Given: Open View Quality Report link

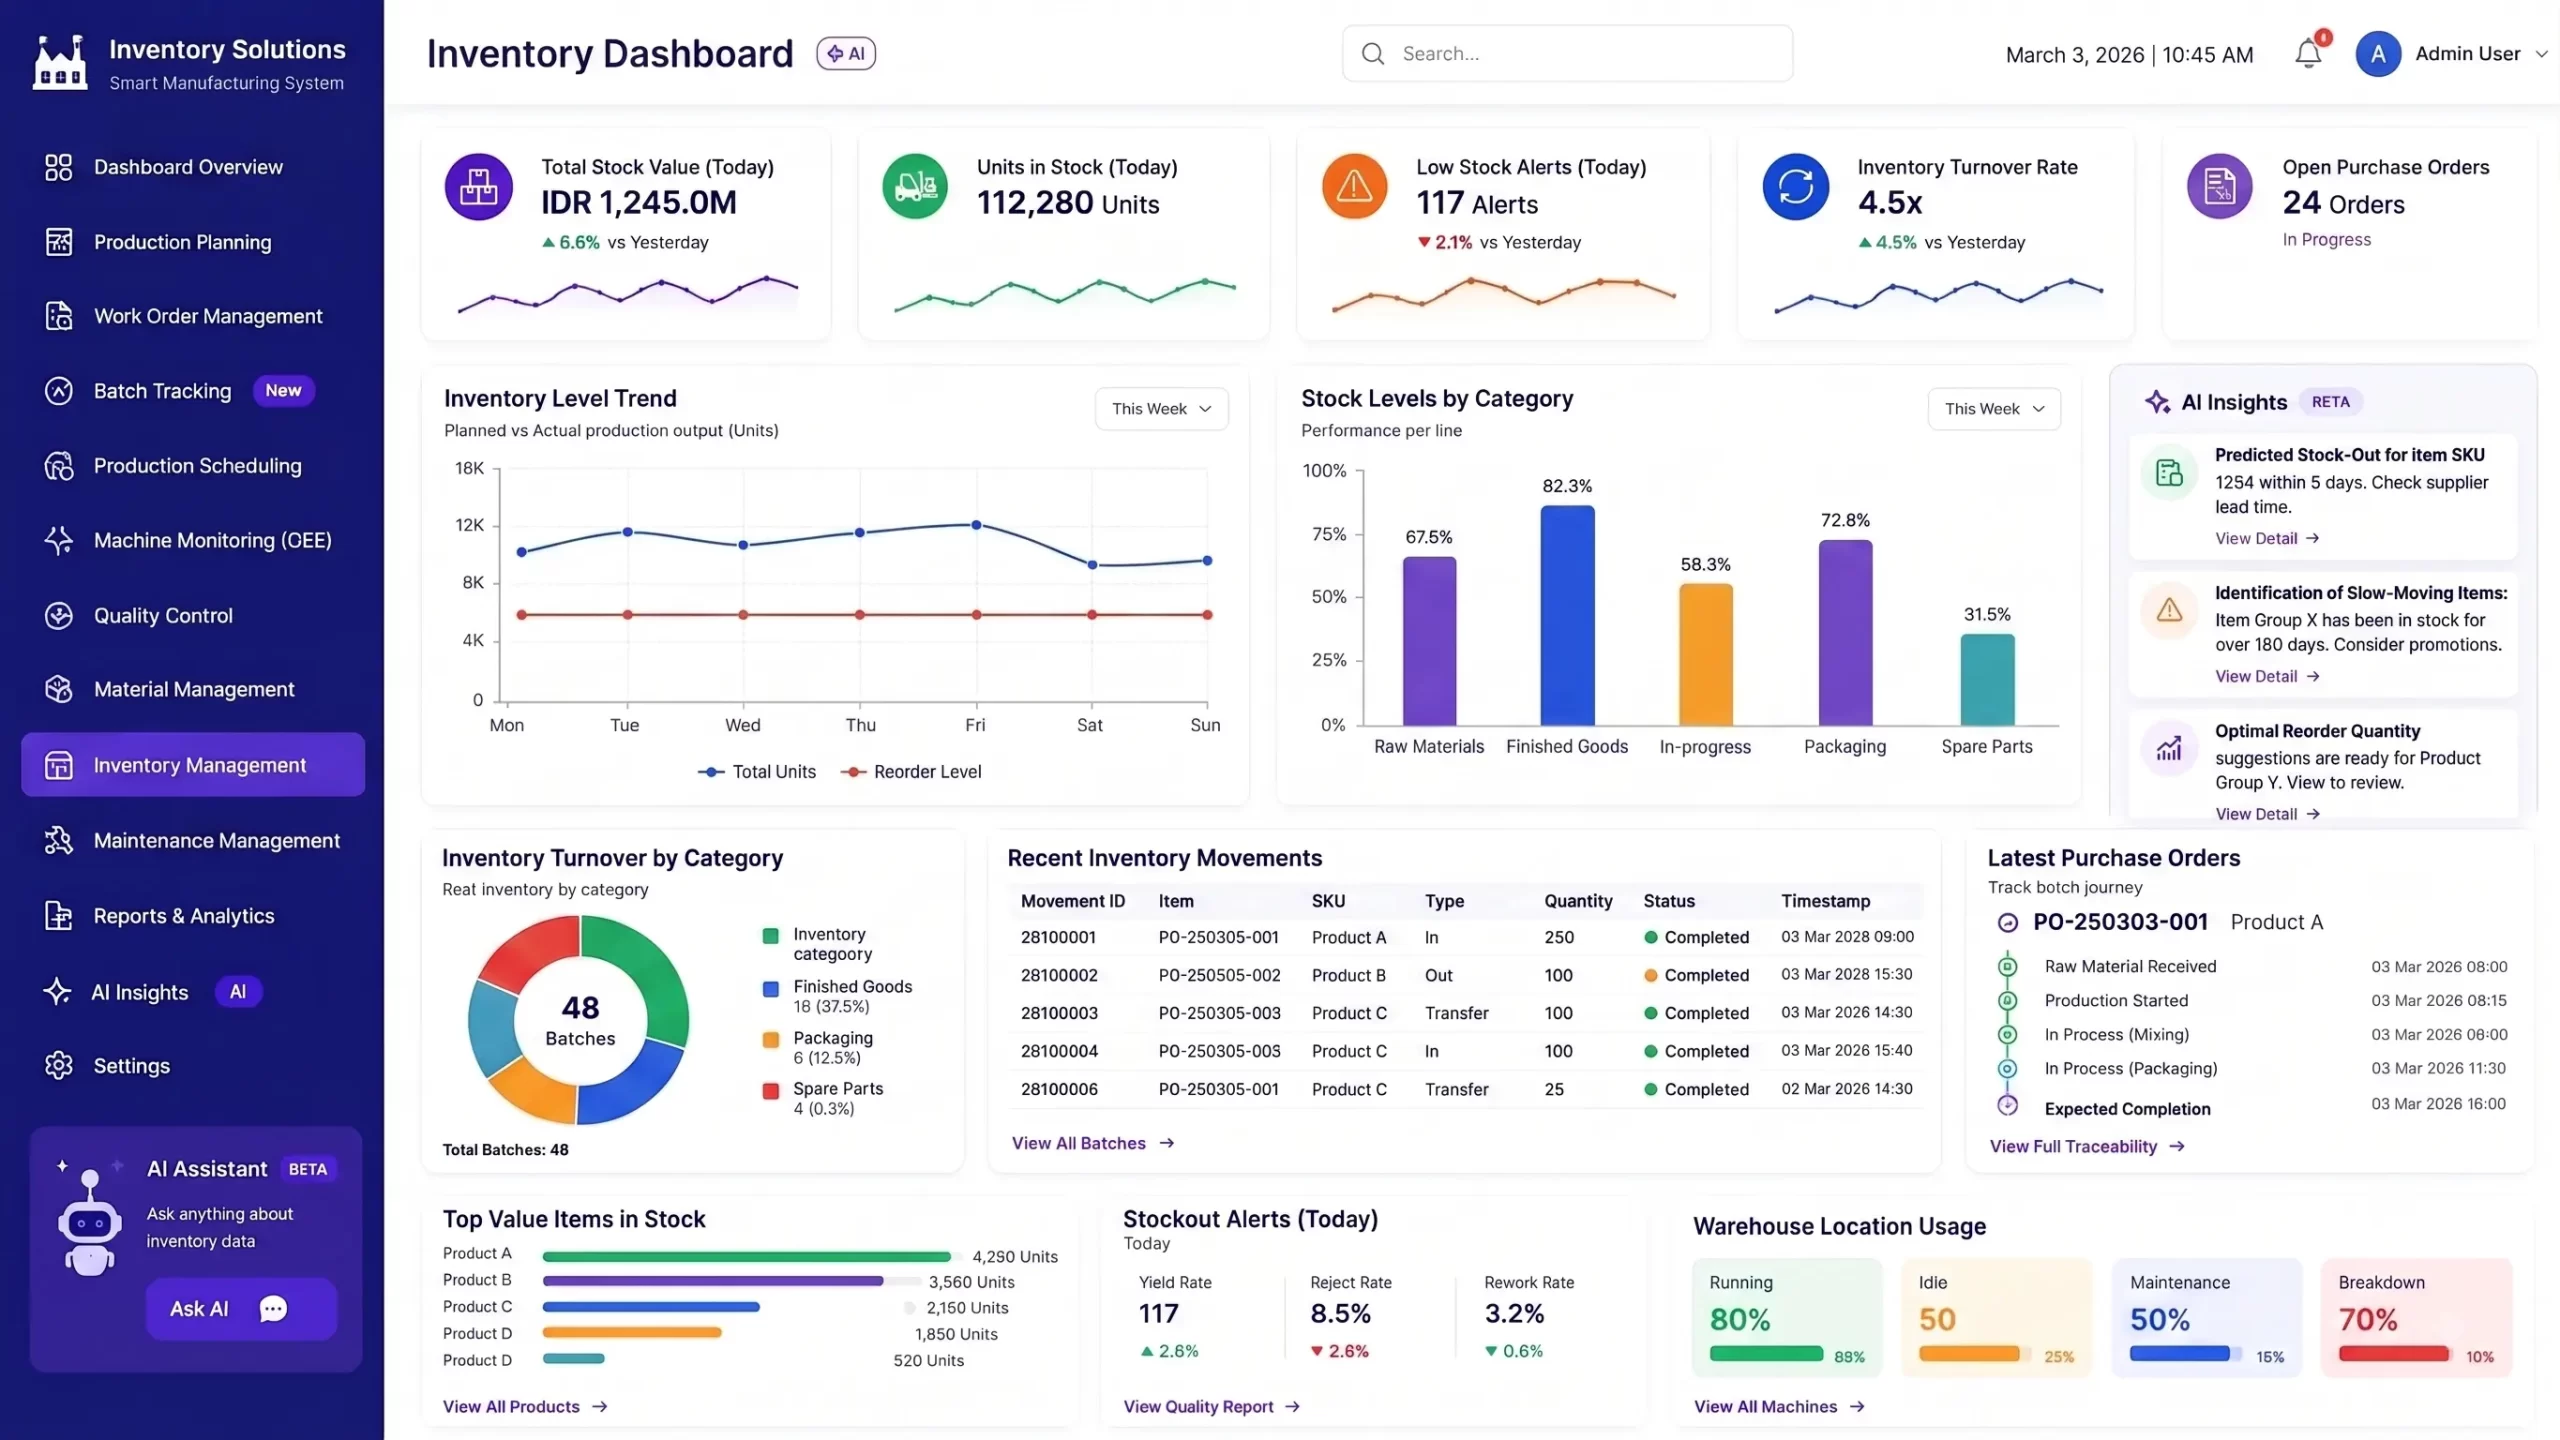Looking at the screenshot, I should 1211,1407.
